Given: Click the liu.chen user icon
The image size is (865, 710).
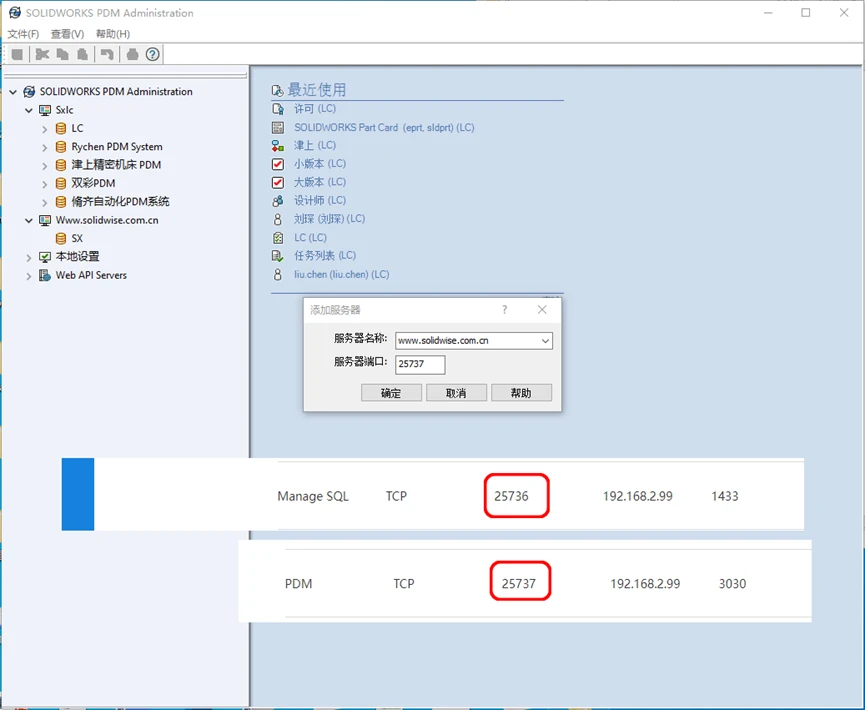Looking at the screenshot, I should (278, 274).
